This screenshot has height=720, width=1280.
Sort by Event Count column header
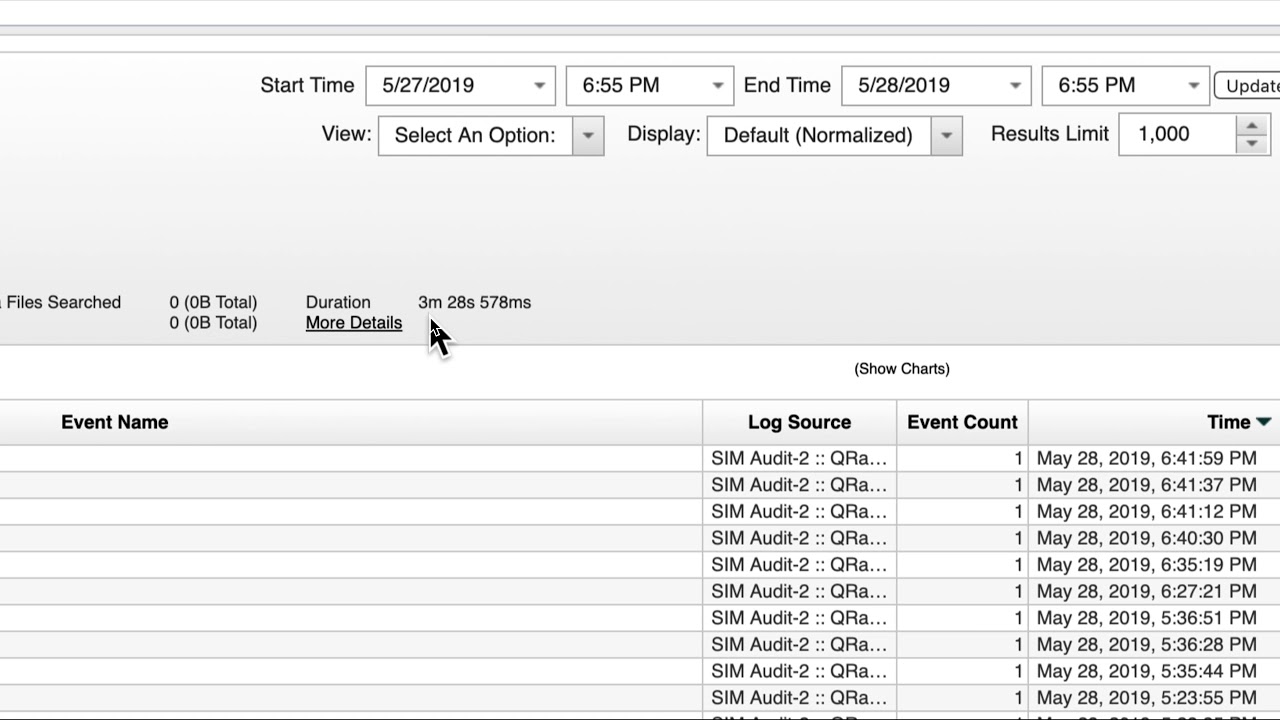click(x=962, y=422)
